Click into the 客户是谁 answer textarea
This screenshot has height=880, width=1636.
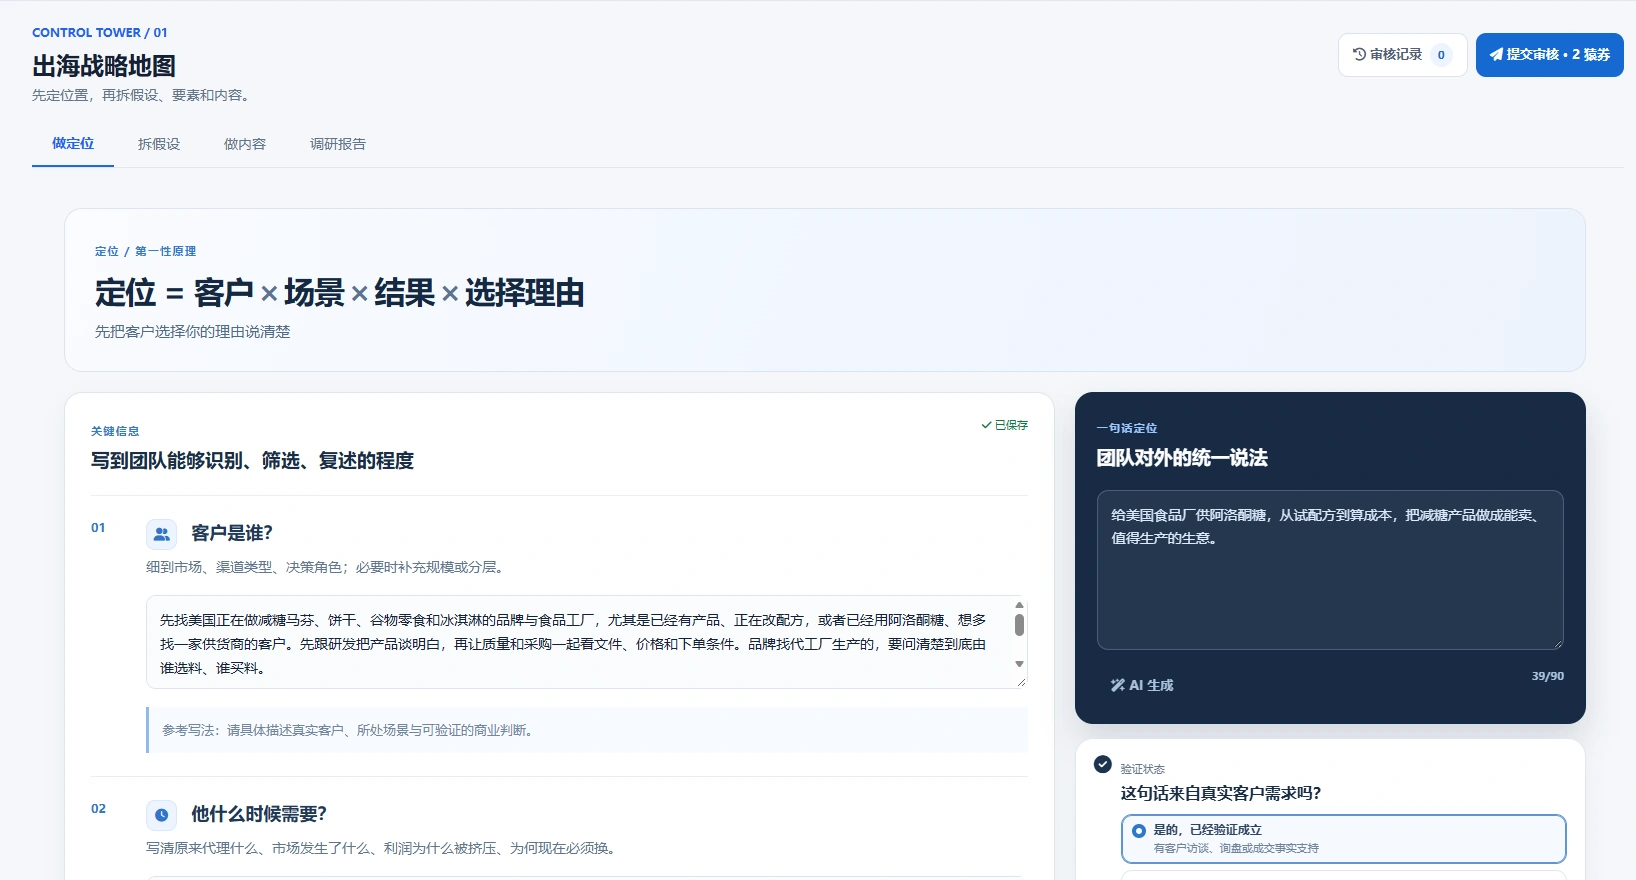point(586,642)
